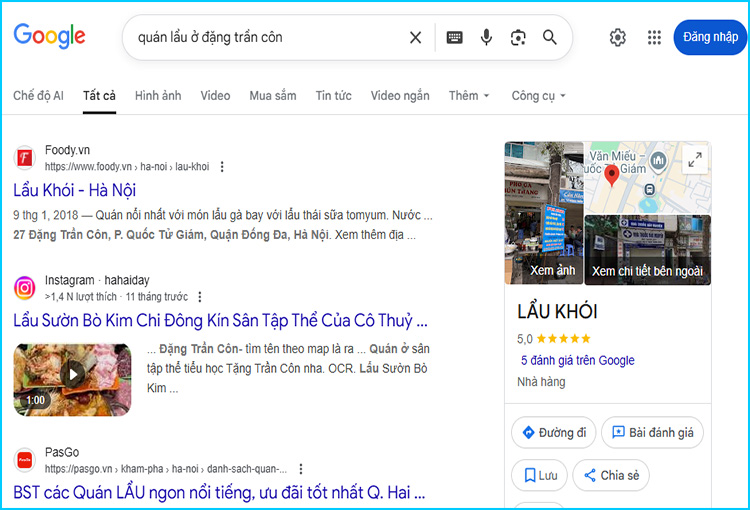Expand the map with arrows icon
Viewport: 750px width, 510px height.
695,159
